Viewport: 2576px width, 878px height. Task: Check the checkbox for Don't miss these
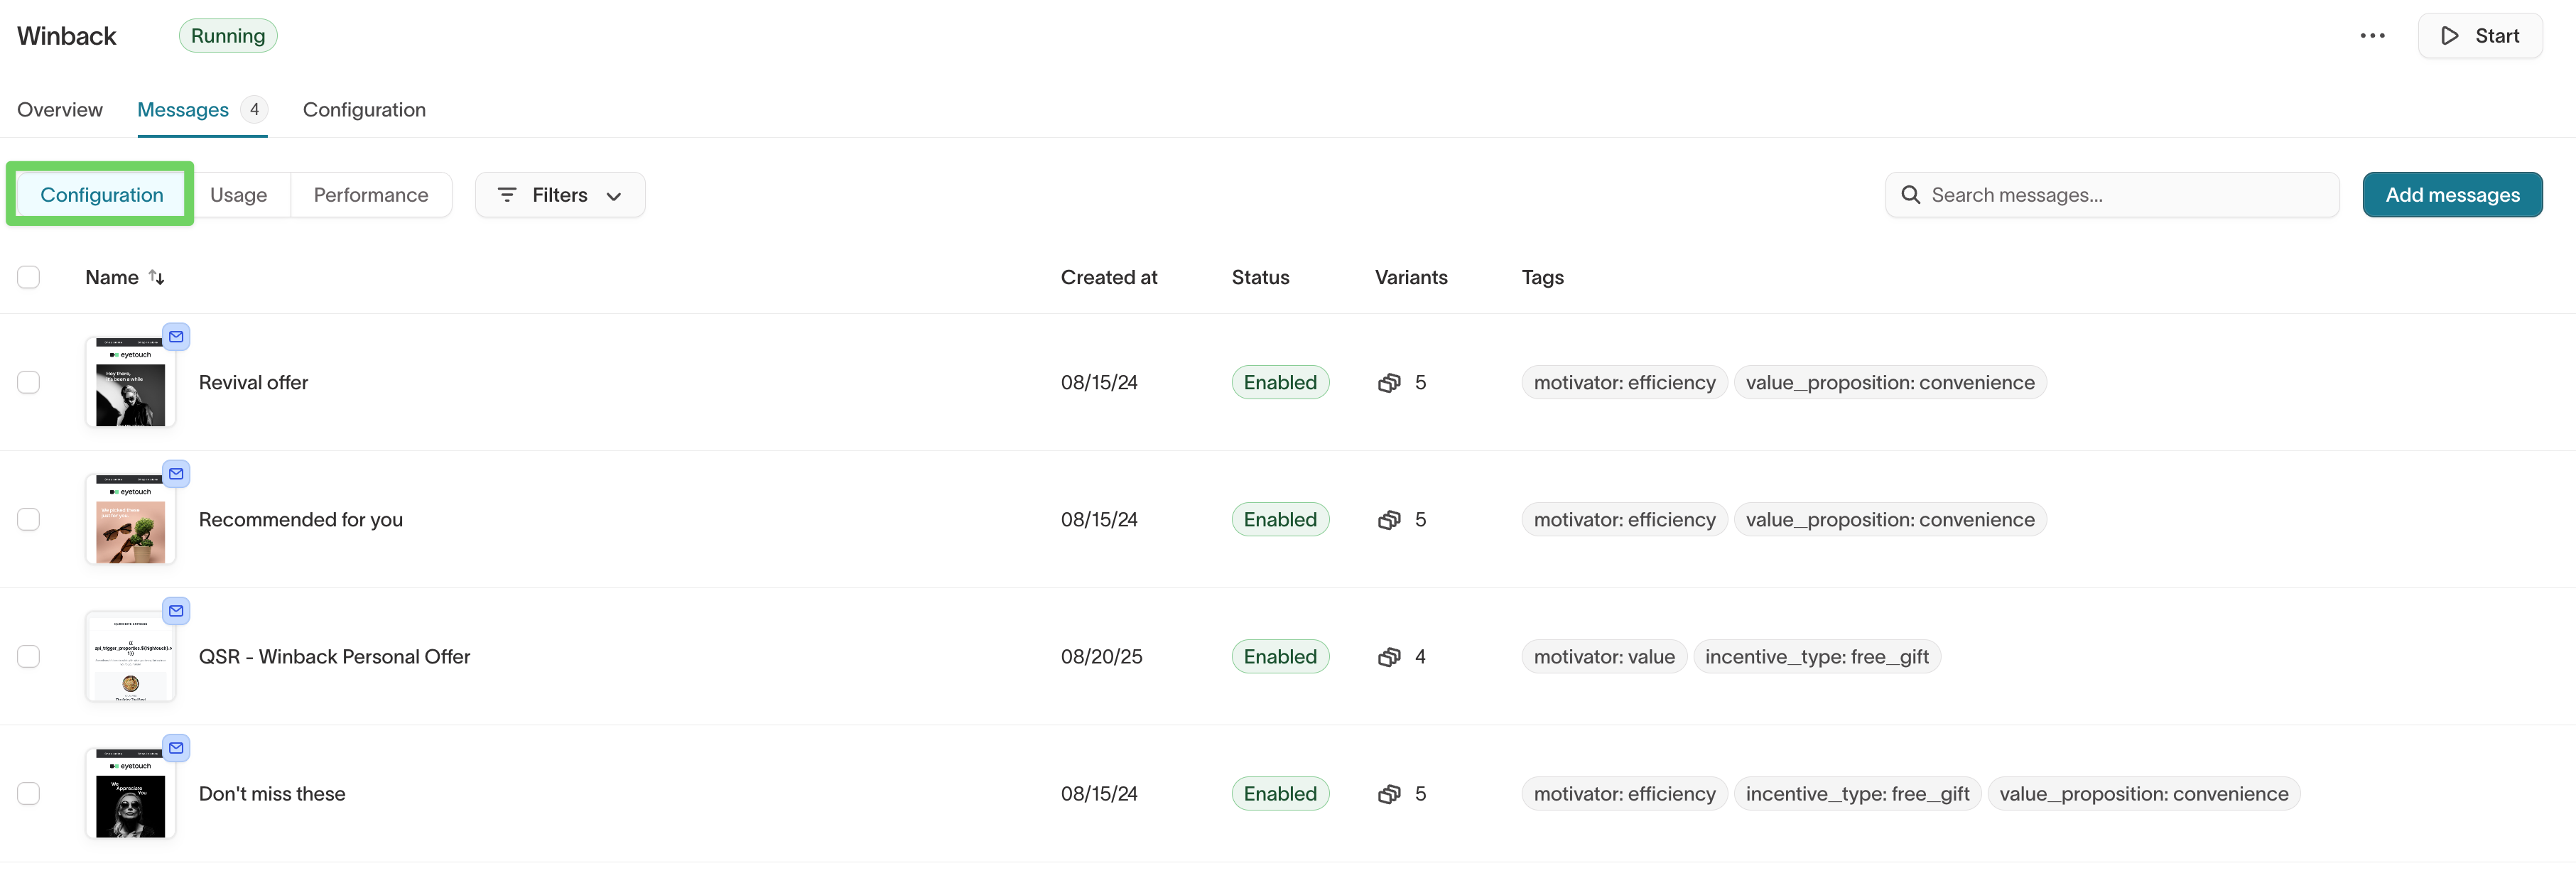tap(29, 793)
